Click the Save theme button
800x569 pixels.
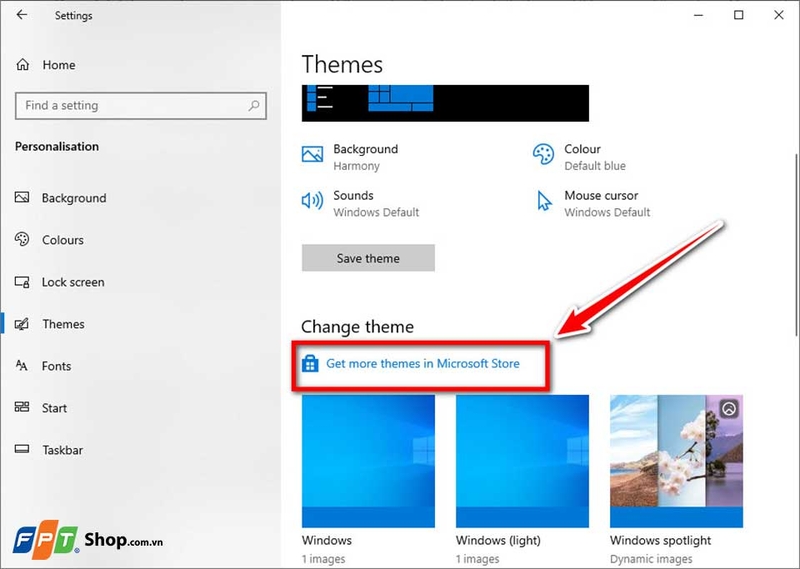[368, 258]
